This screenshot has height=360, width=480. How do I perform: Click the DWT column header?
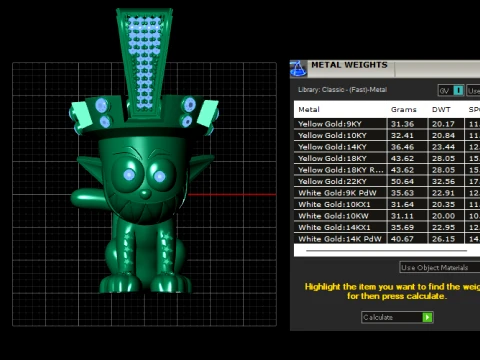tap(441, 109)
